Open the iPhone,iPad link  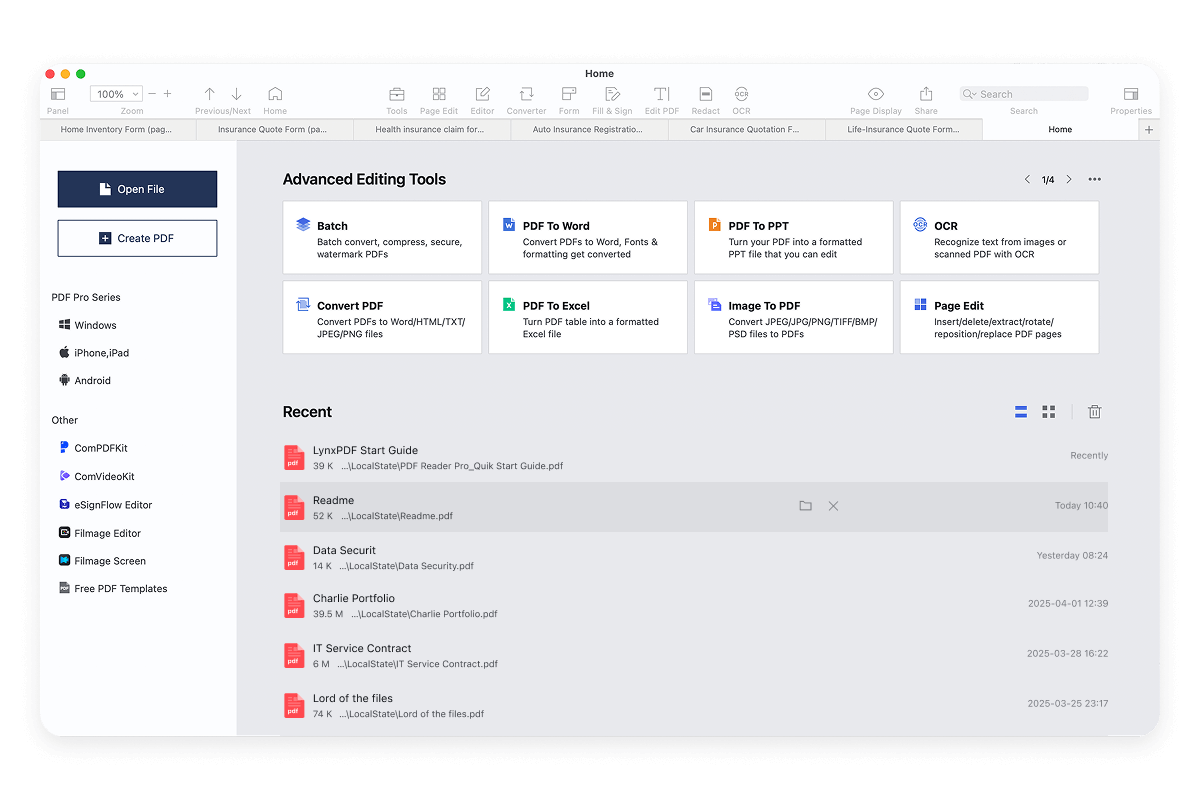point(94,353)
